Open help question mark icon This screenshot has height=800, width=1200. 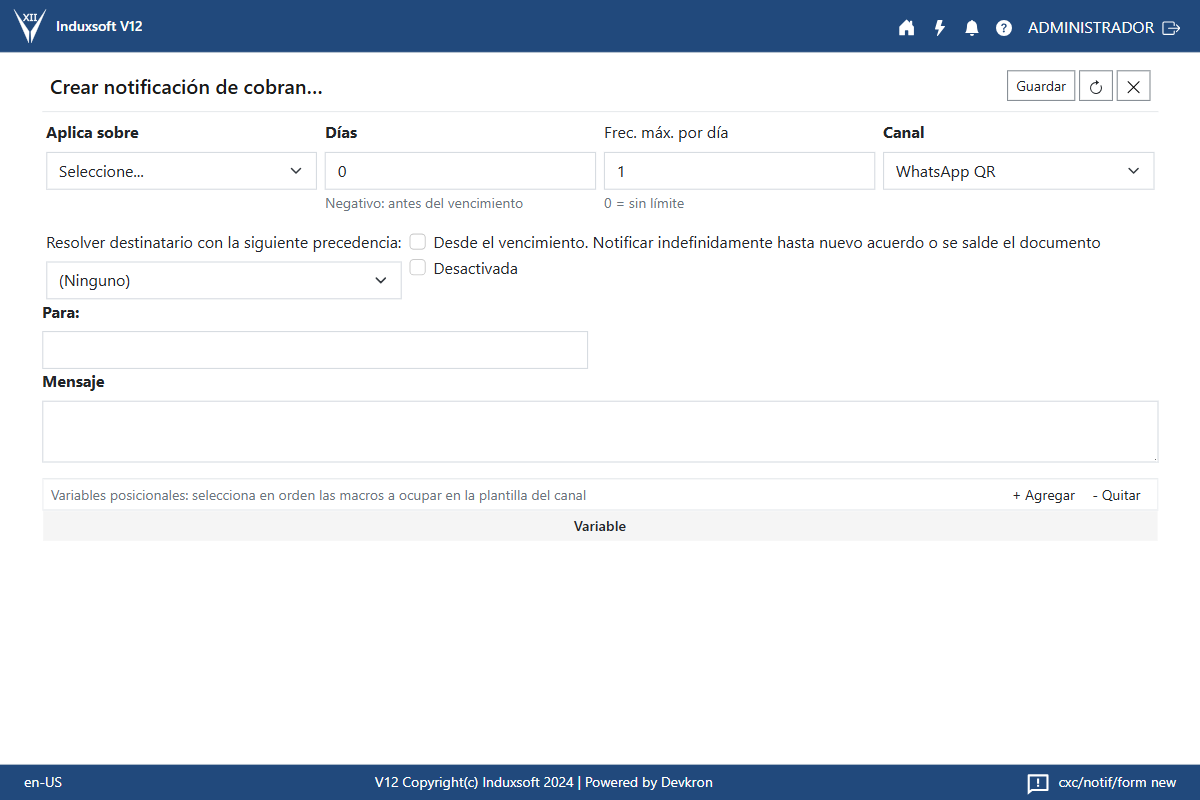[1004, 28]
